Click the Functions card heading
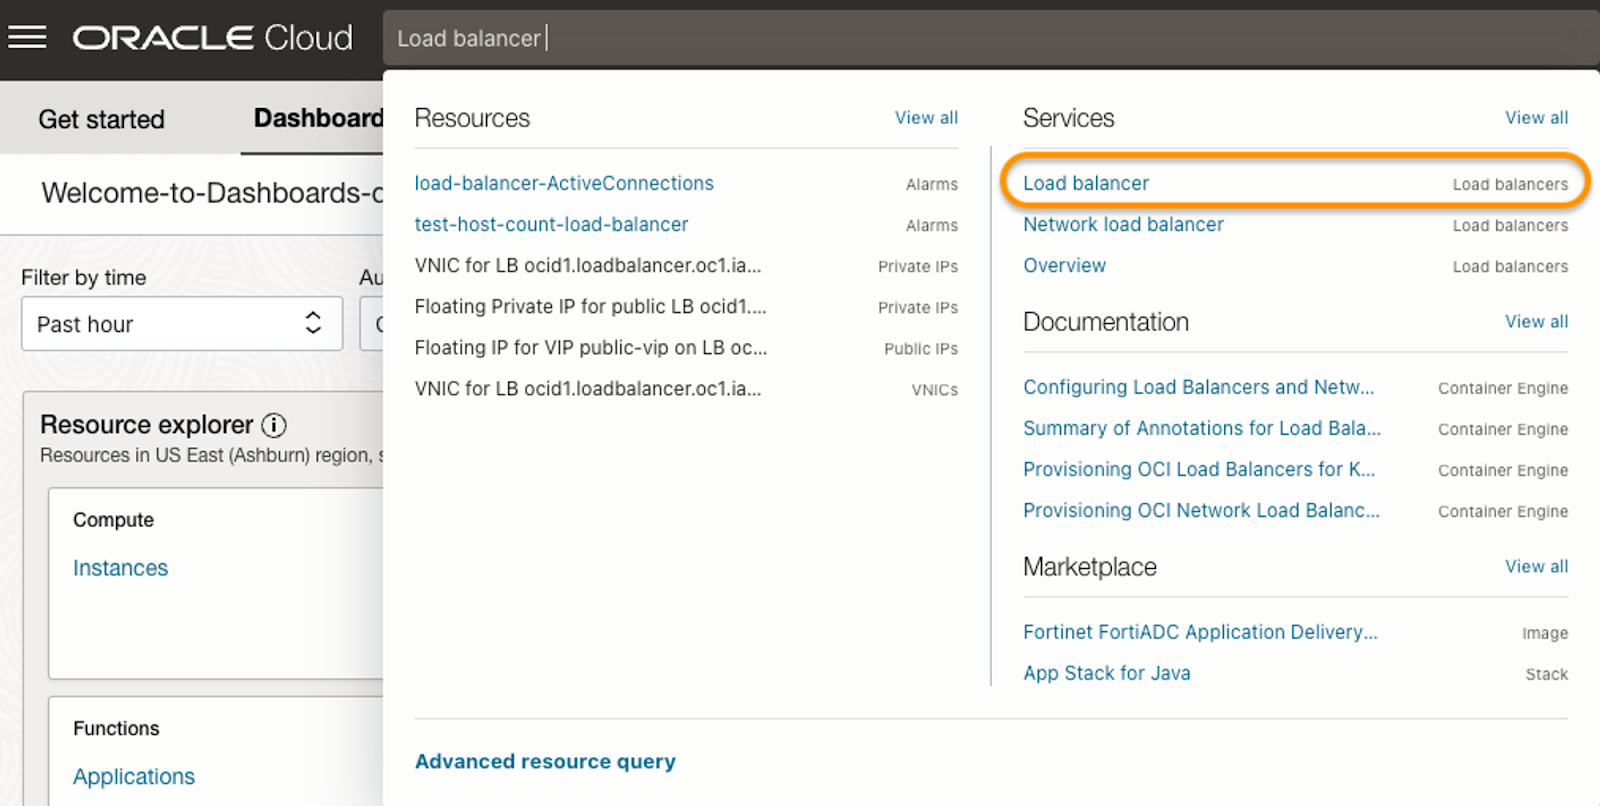 pyautogui.click(x=116, y=729)
